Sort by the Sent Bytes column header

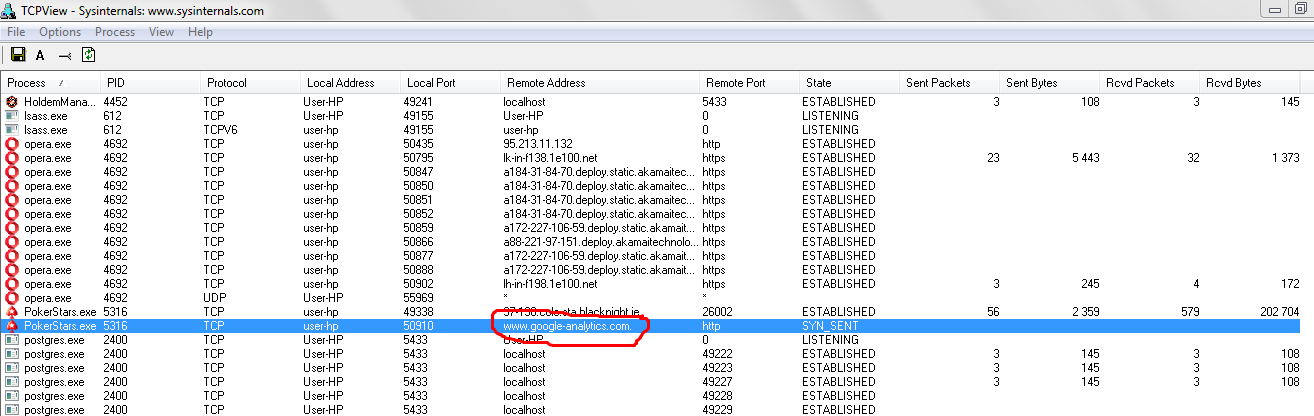click(1050, 83)
